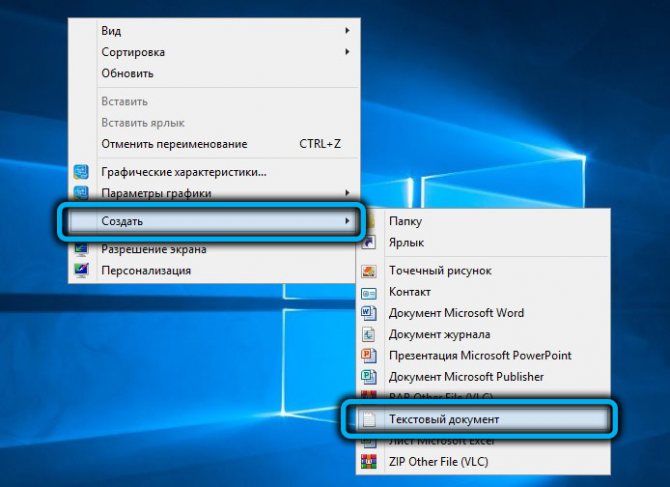Create a Точечный рисунок file
This screenshot has width=670, height=487.
click(483, 270)
